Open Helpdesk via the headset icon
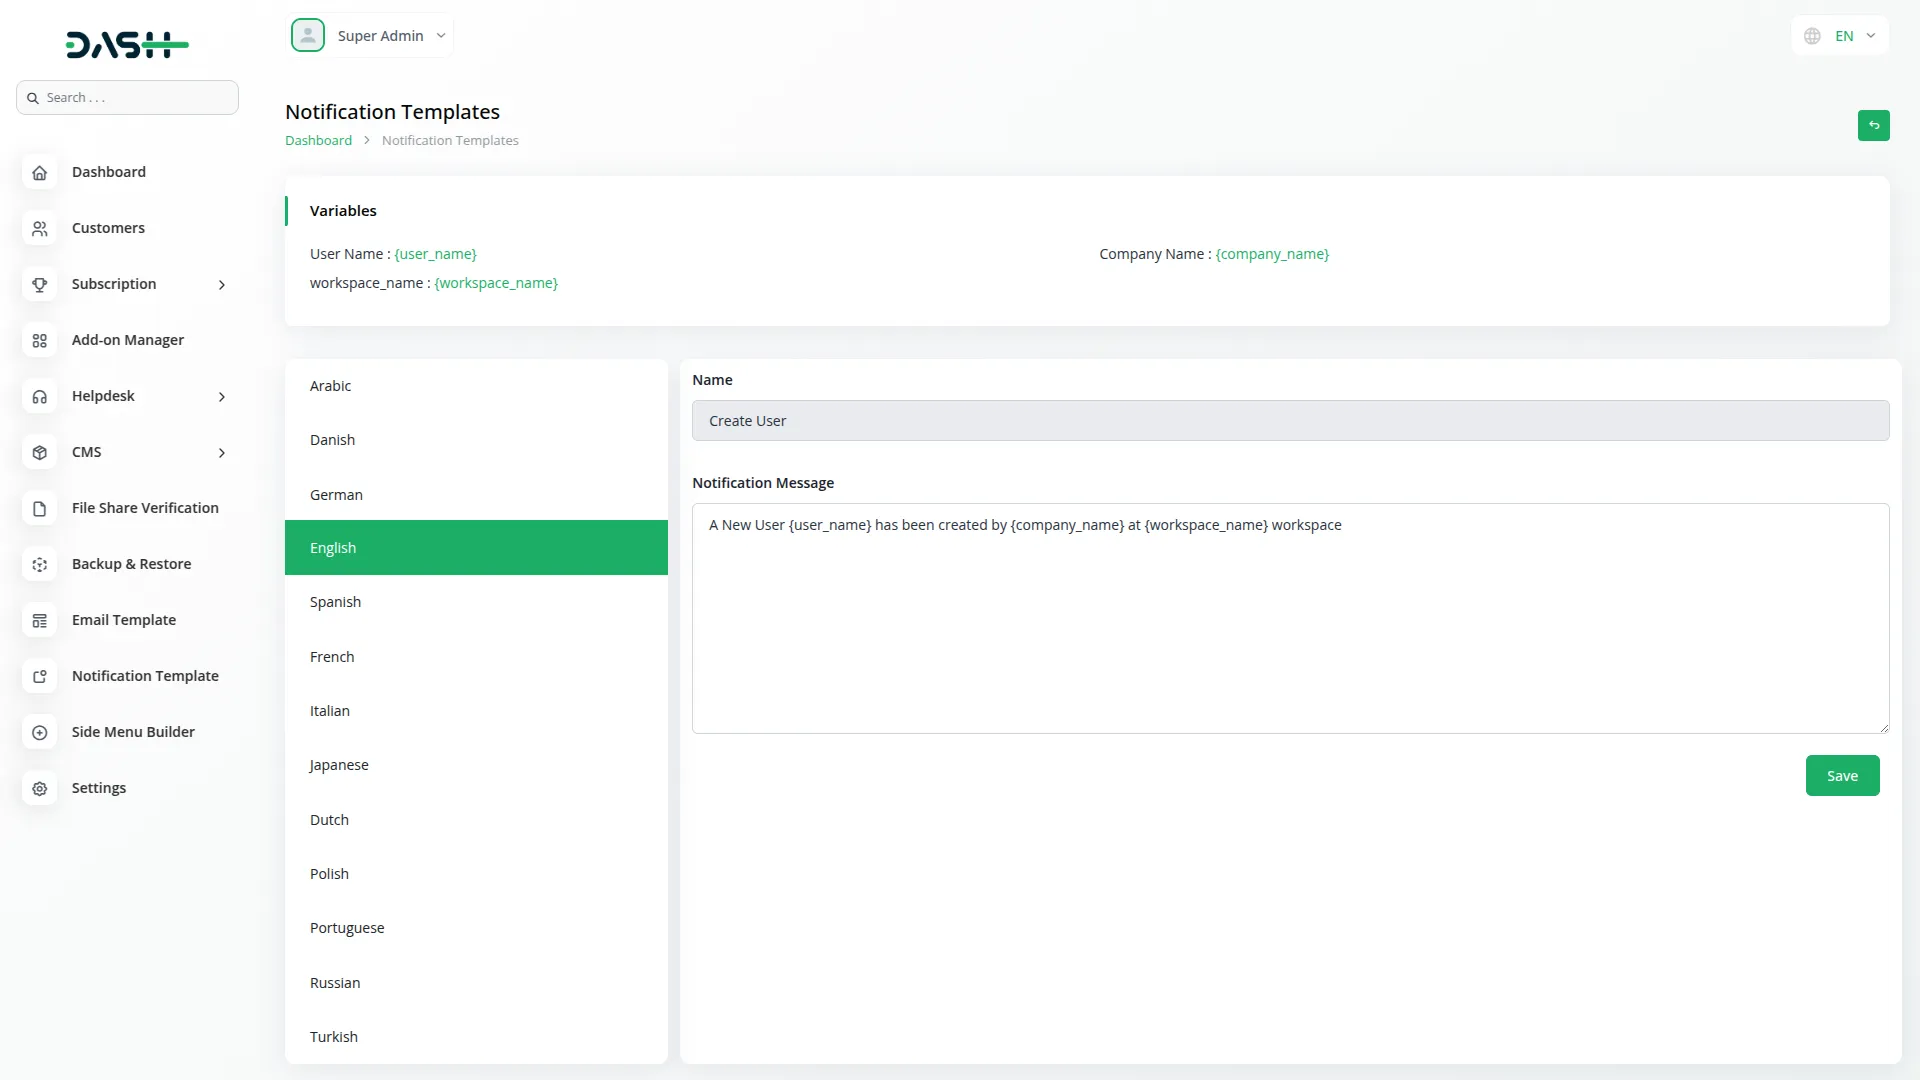Screen dimensions: 1920x1080 click(x=39, y=396)
